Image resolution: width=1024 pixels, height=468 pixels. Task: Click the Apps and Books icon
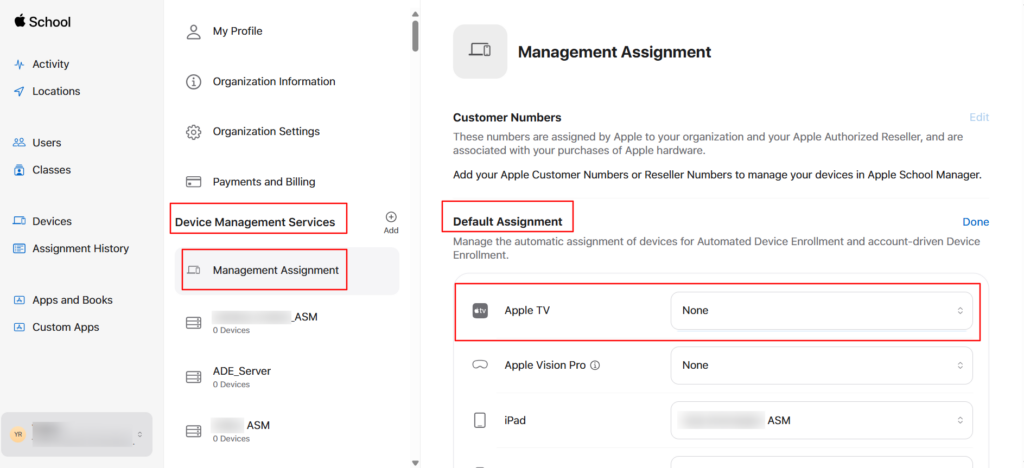pyautogui.click(x=19, y=300)
